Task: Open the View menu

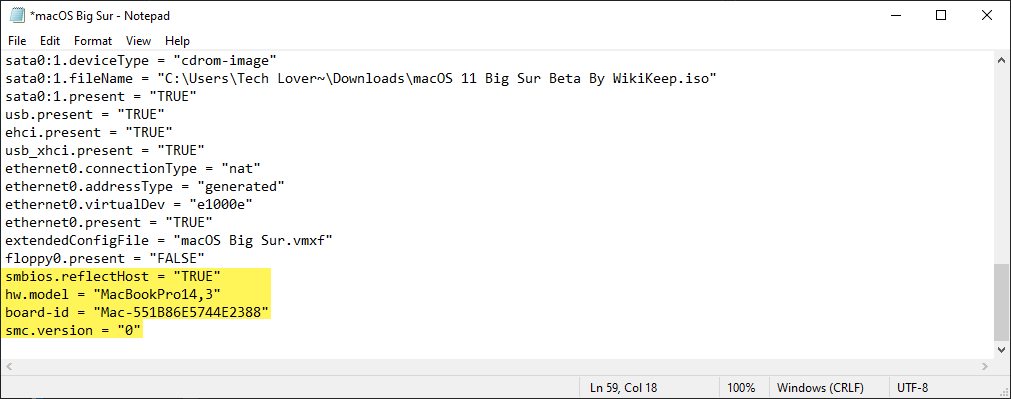Action: pos(138,41)
